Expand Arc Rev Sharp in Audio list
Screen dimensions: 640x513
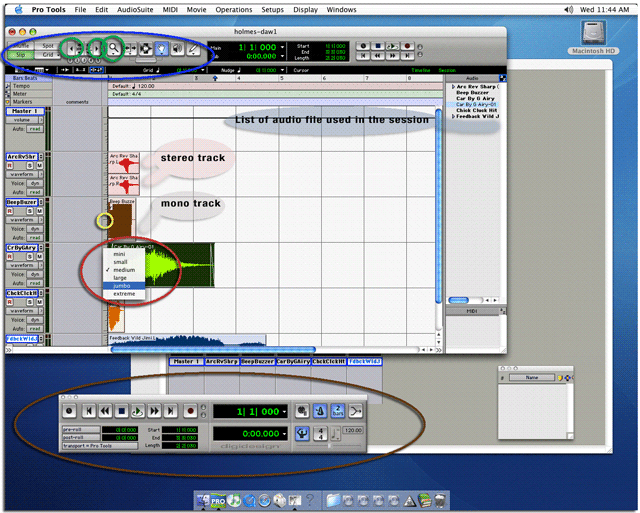click(453, 87)
